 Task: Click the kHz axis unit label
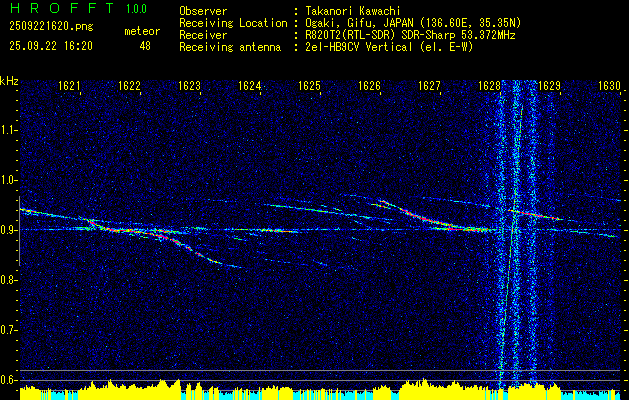click(x=9, y=81)
